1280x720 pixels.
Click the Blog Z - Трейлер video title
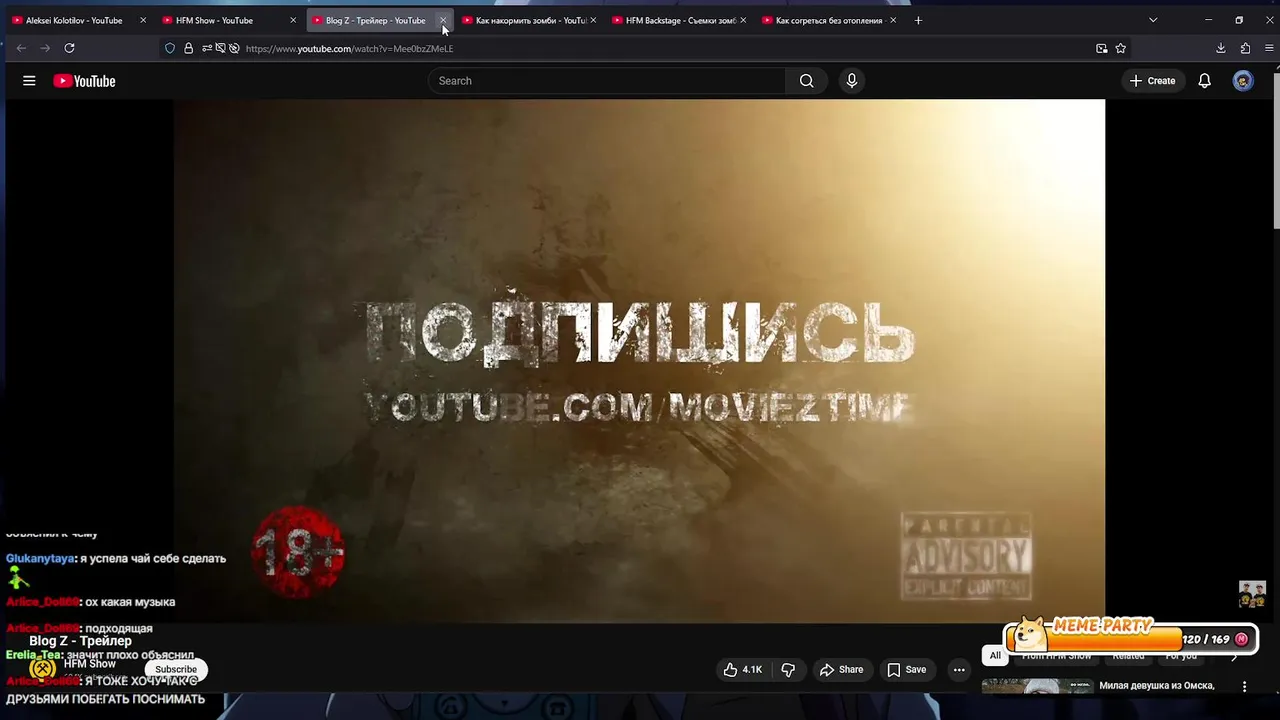(x=80, y=641)
